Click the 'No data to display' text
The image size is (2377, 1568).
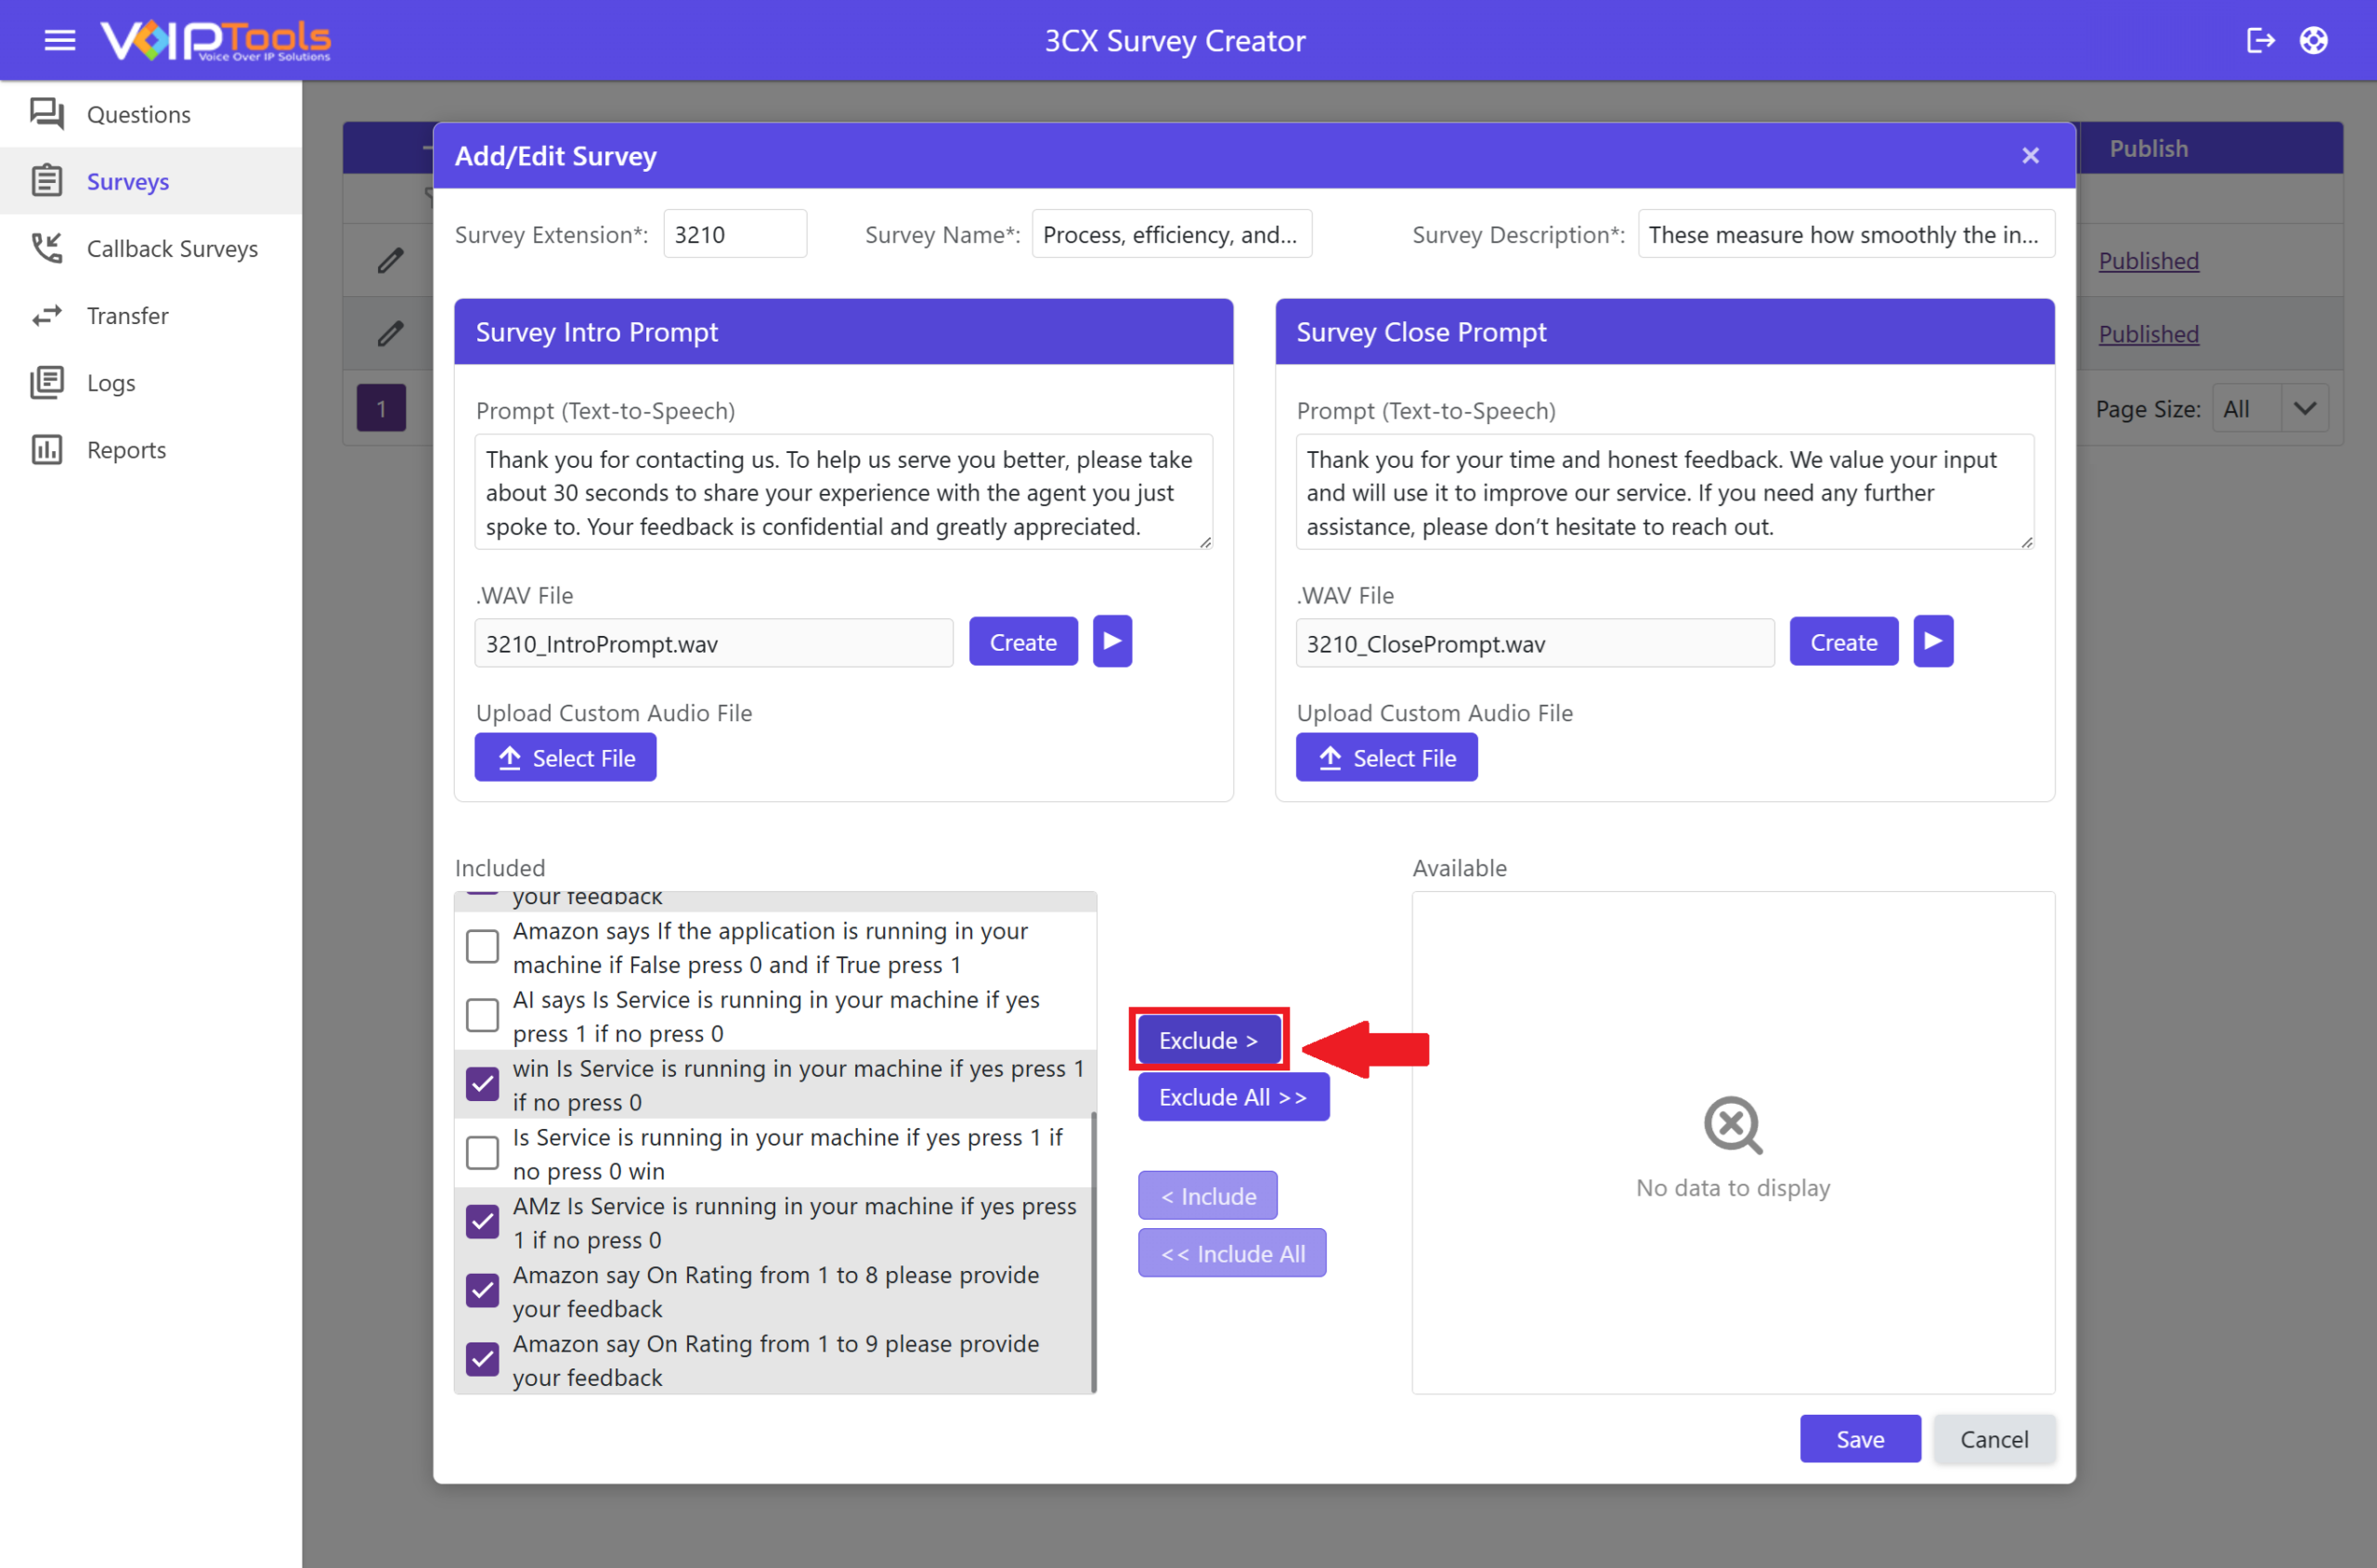coord(1733,1187)
